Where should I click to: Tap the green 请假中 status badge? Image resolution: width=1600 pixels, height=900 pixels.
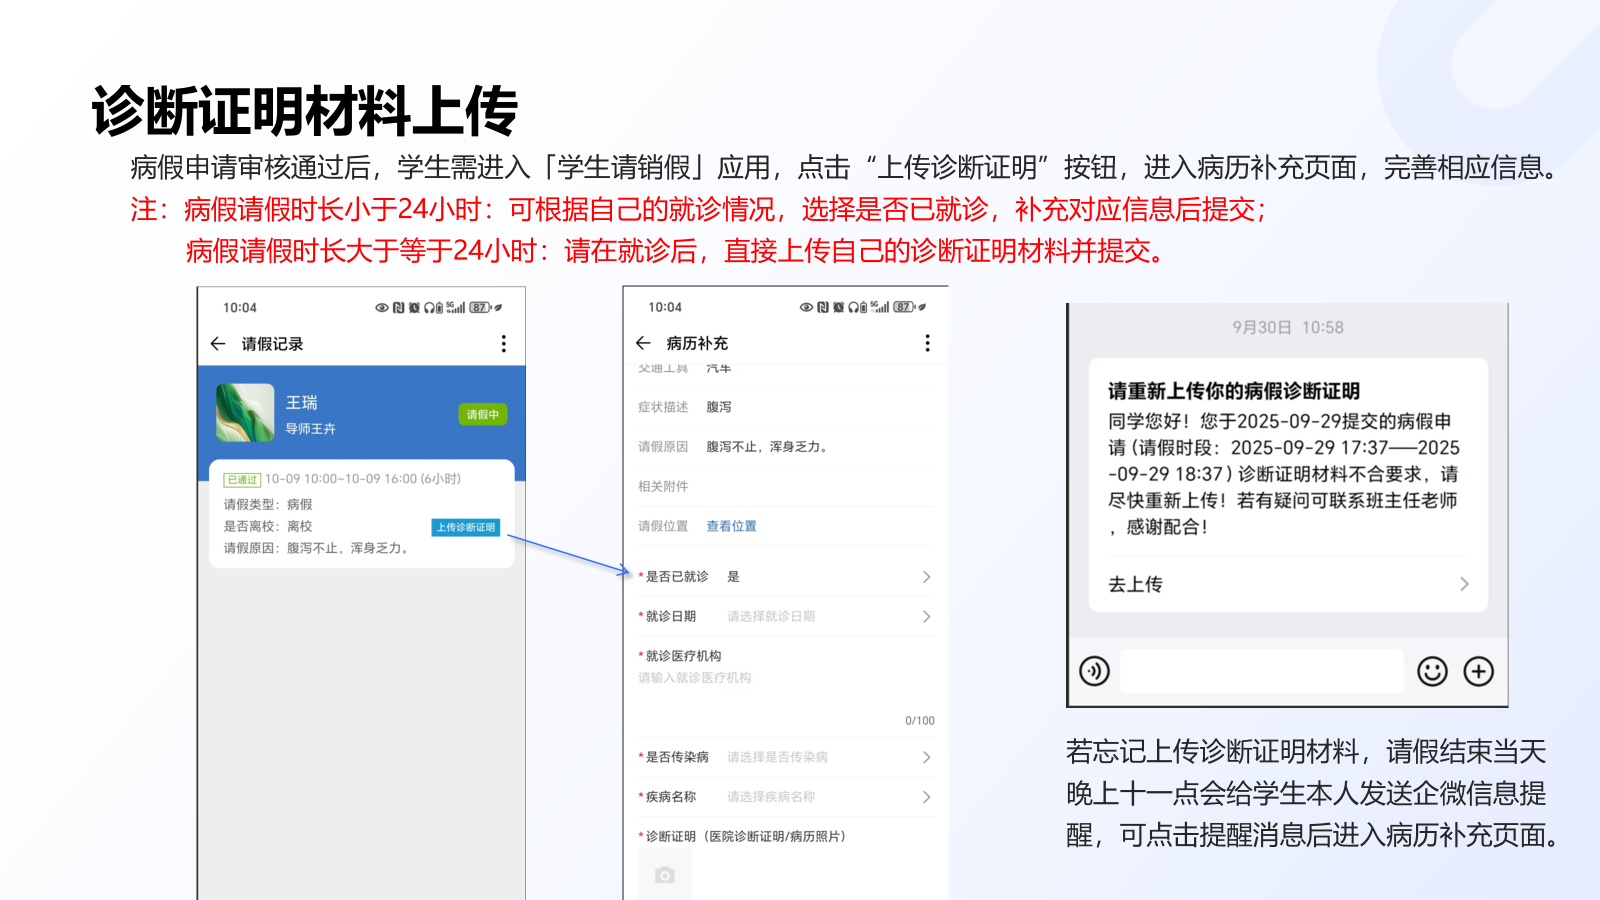[x=482, y=414]
